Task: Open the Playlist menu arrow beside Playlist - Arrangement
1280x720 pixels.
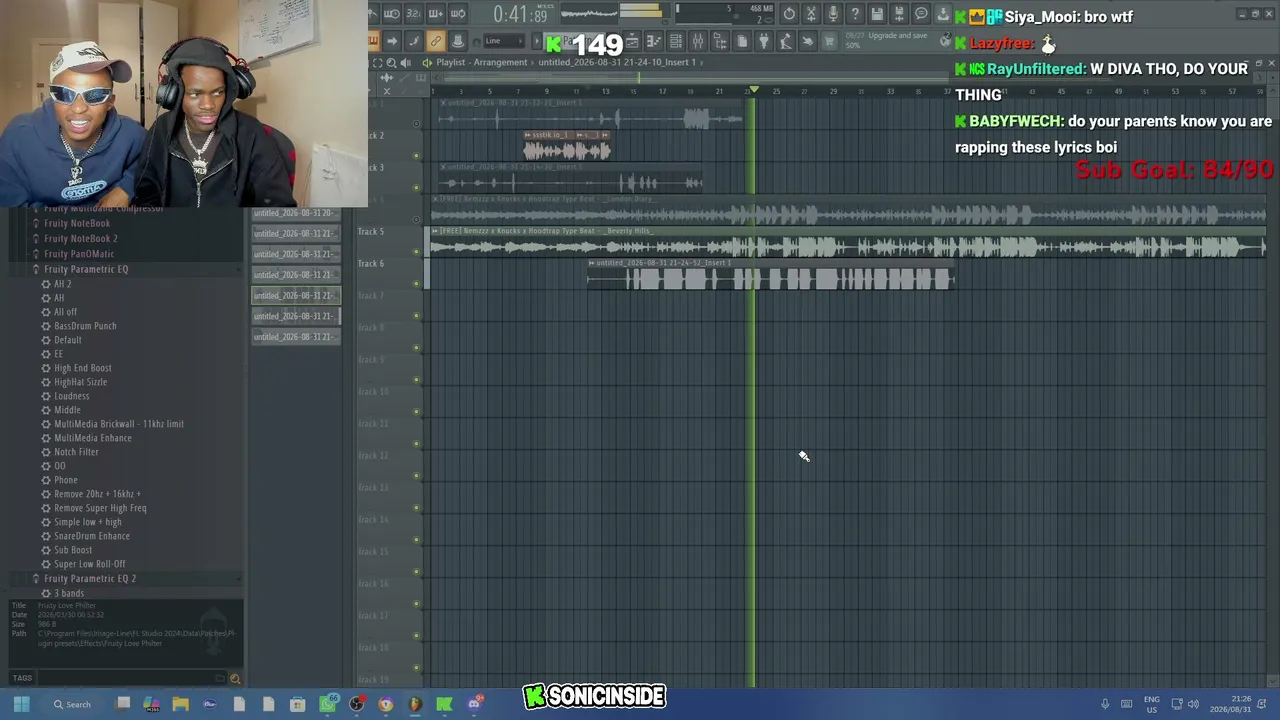Action: coord(427,62)
